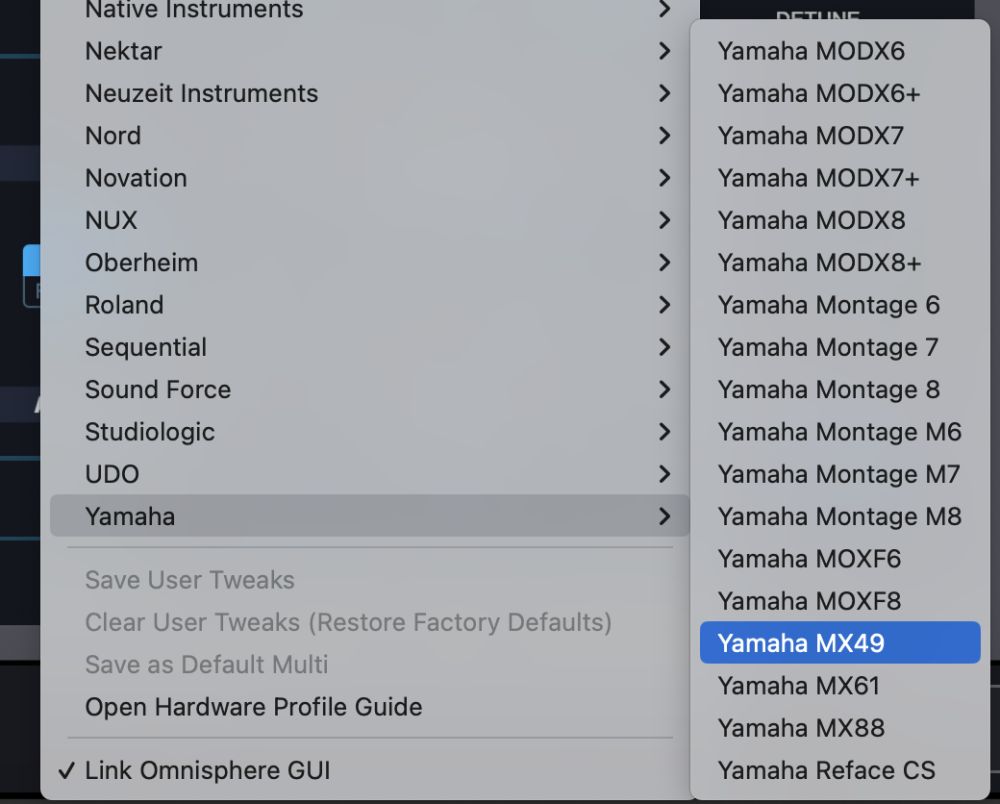1000x804 pixels.
Task: Select Yamaha MODX8+ profile
Action: [819, 263]
